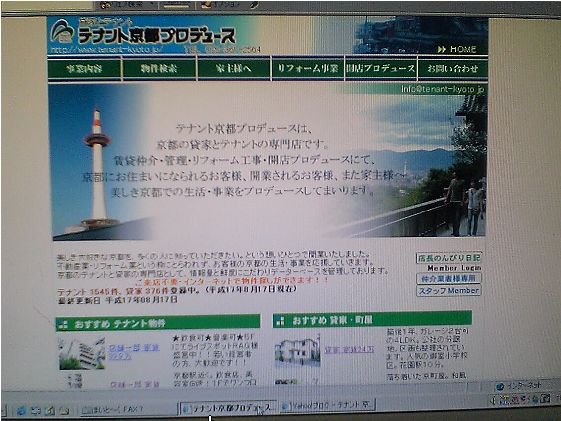Click the Info@tenant-kyoto.jp email link
Image resolution: width=561 pixels, height=421 pixels.
click(x=442, y=89)
